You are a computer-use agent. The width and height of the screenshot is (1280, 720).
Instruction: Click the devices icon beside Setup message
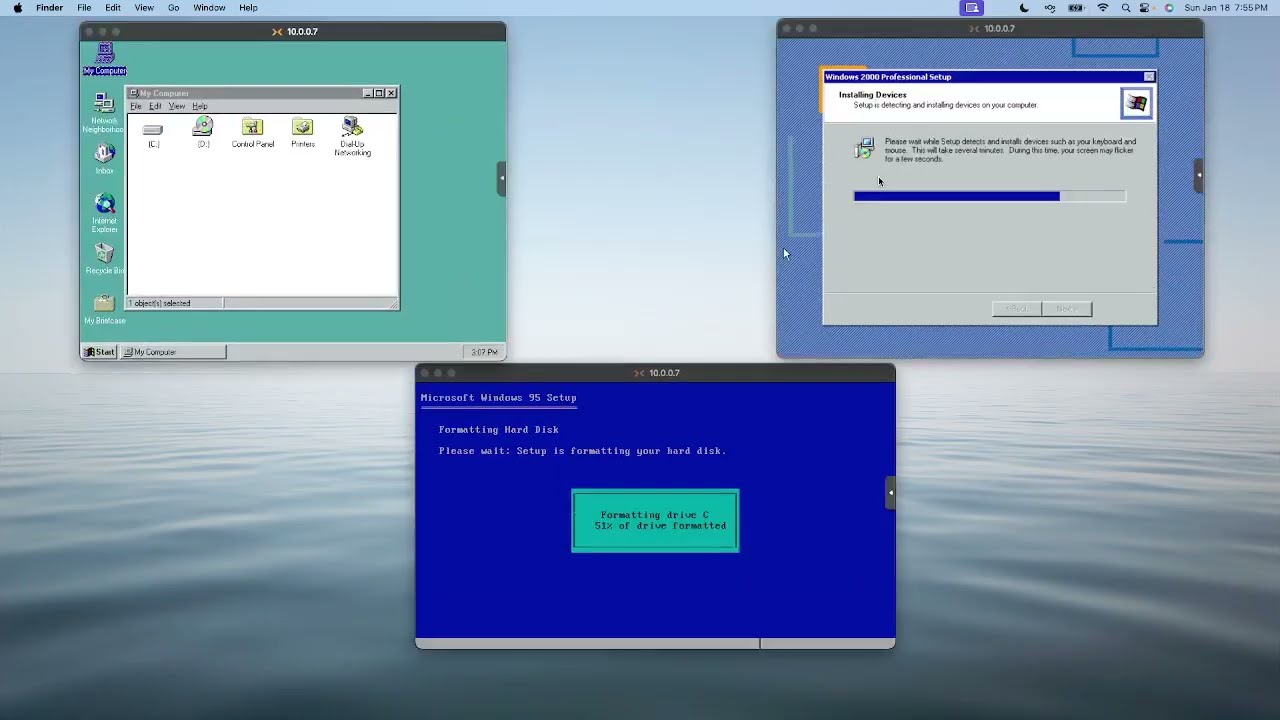(x=864, y=149)
